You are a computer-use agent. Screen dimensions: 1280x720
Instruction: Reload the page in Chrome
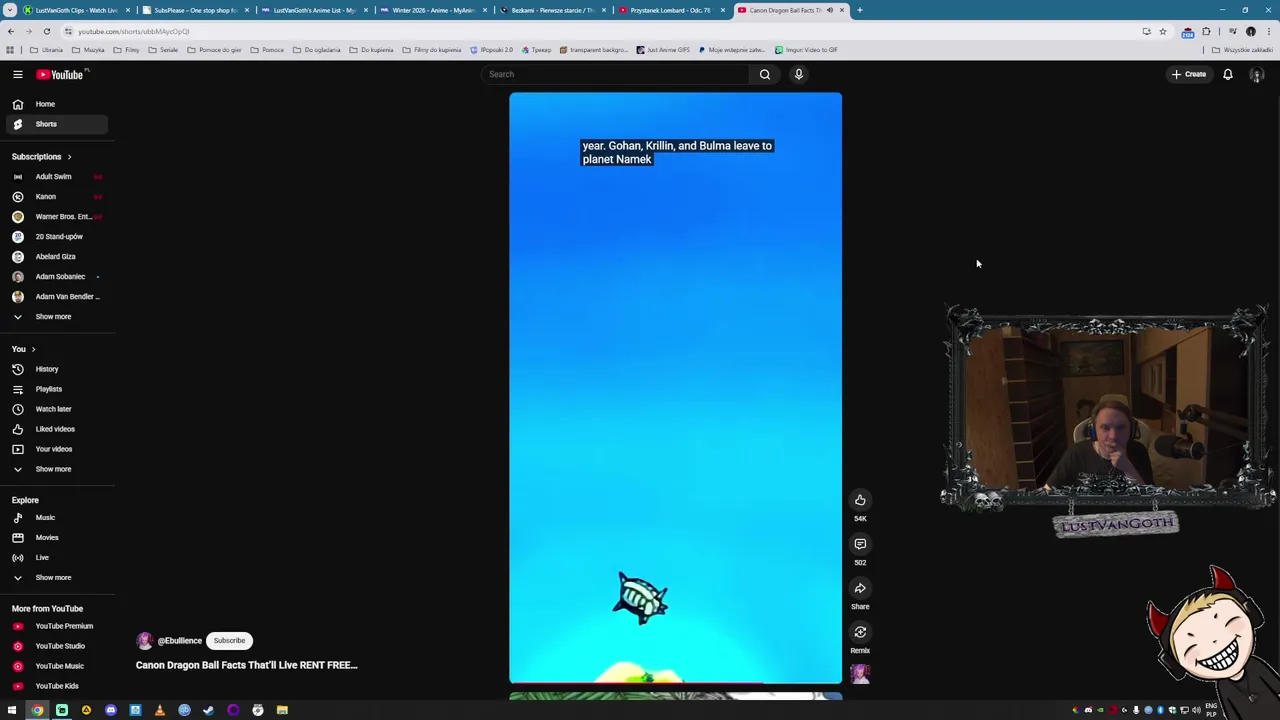coord(46,31)
